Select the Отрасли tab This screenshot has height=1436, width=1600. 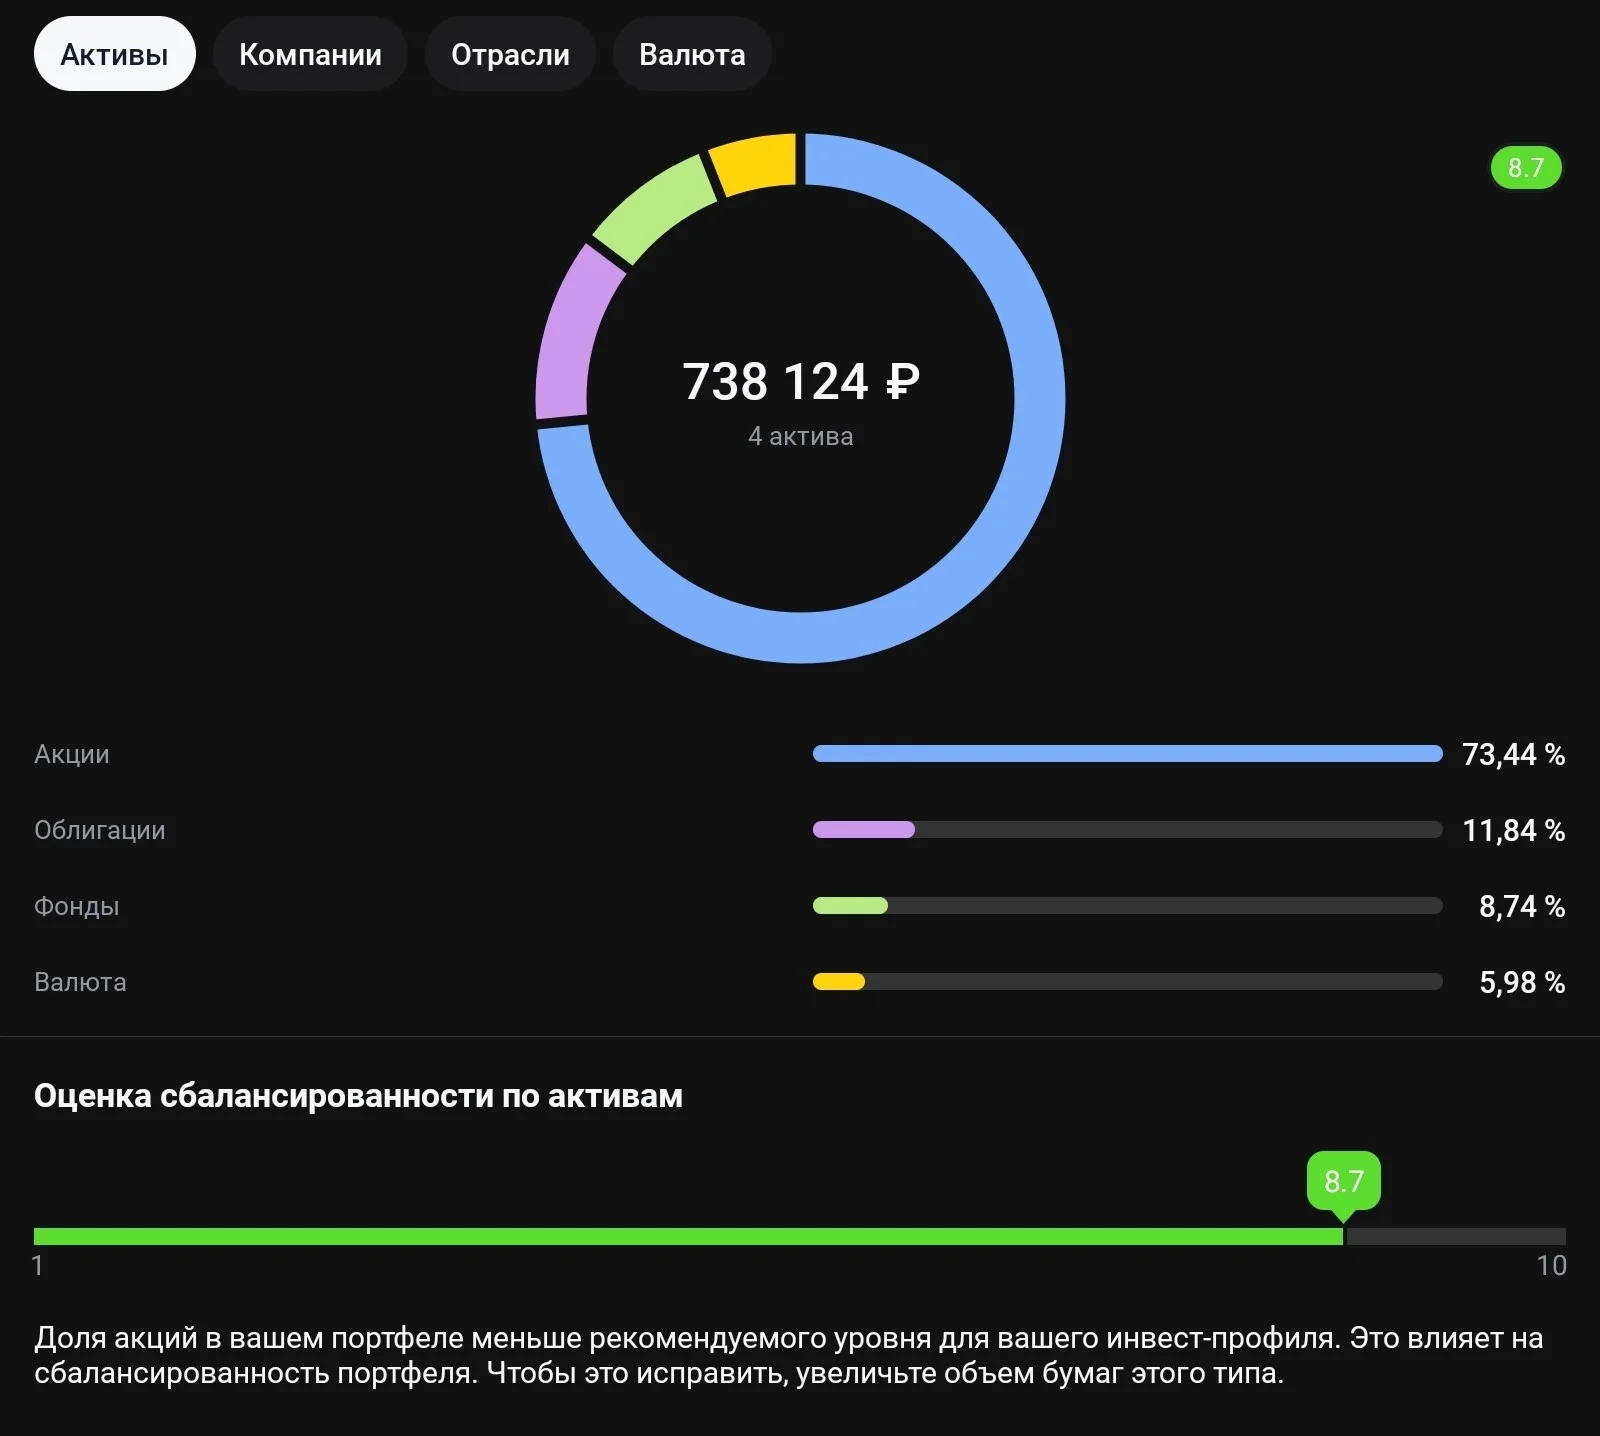click(510, 54)
